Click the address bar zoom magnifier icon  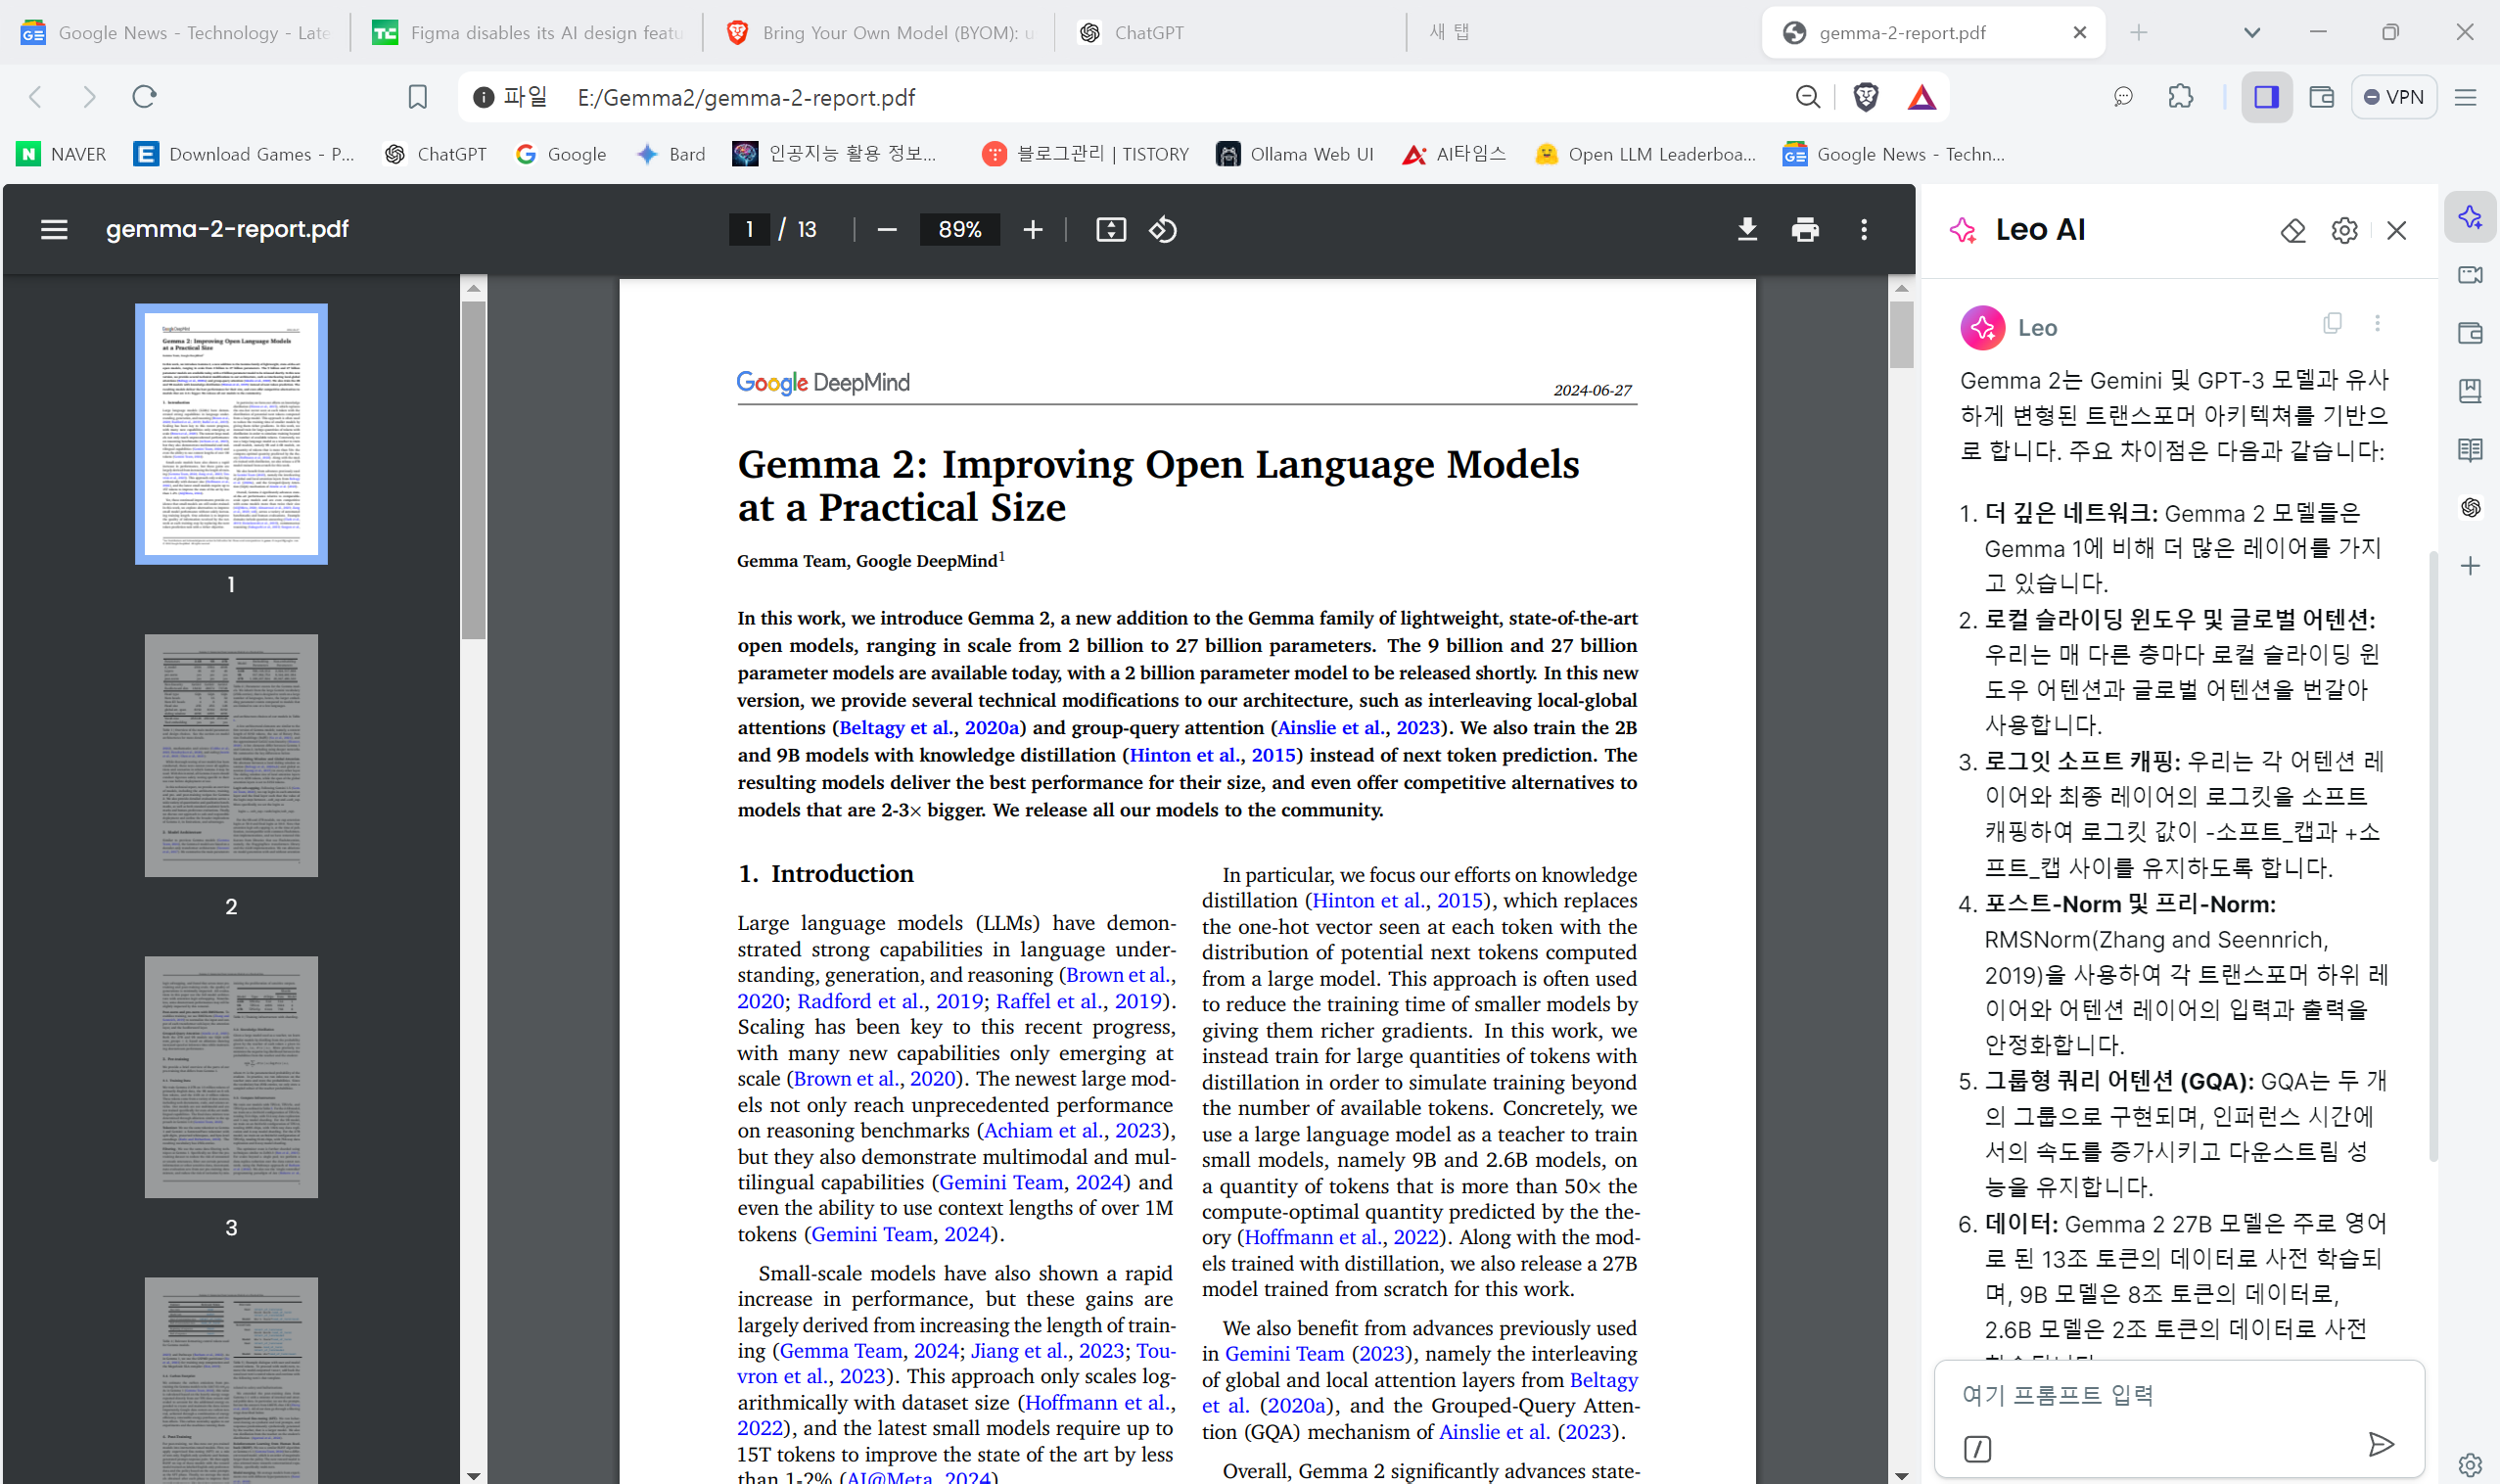pyautogui.click(x=1807, y=97)
